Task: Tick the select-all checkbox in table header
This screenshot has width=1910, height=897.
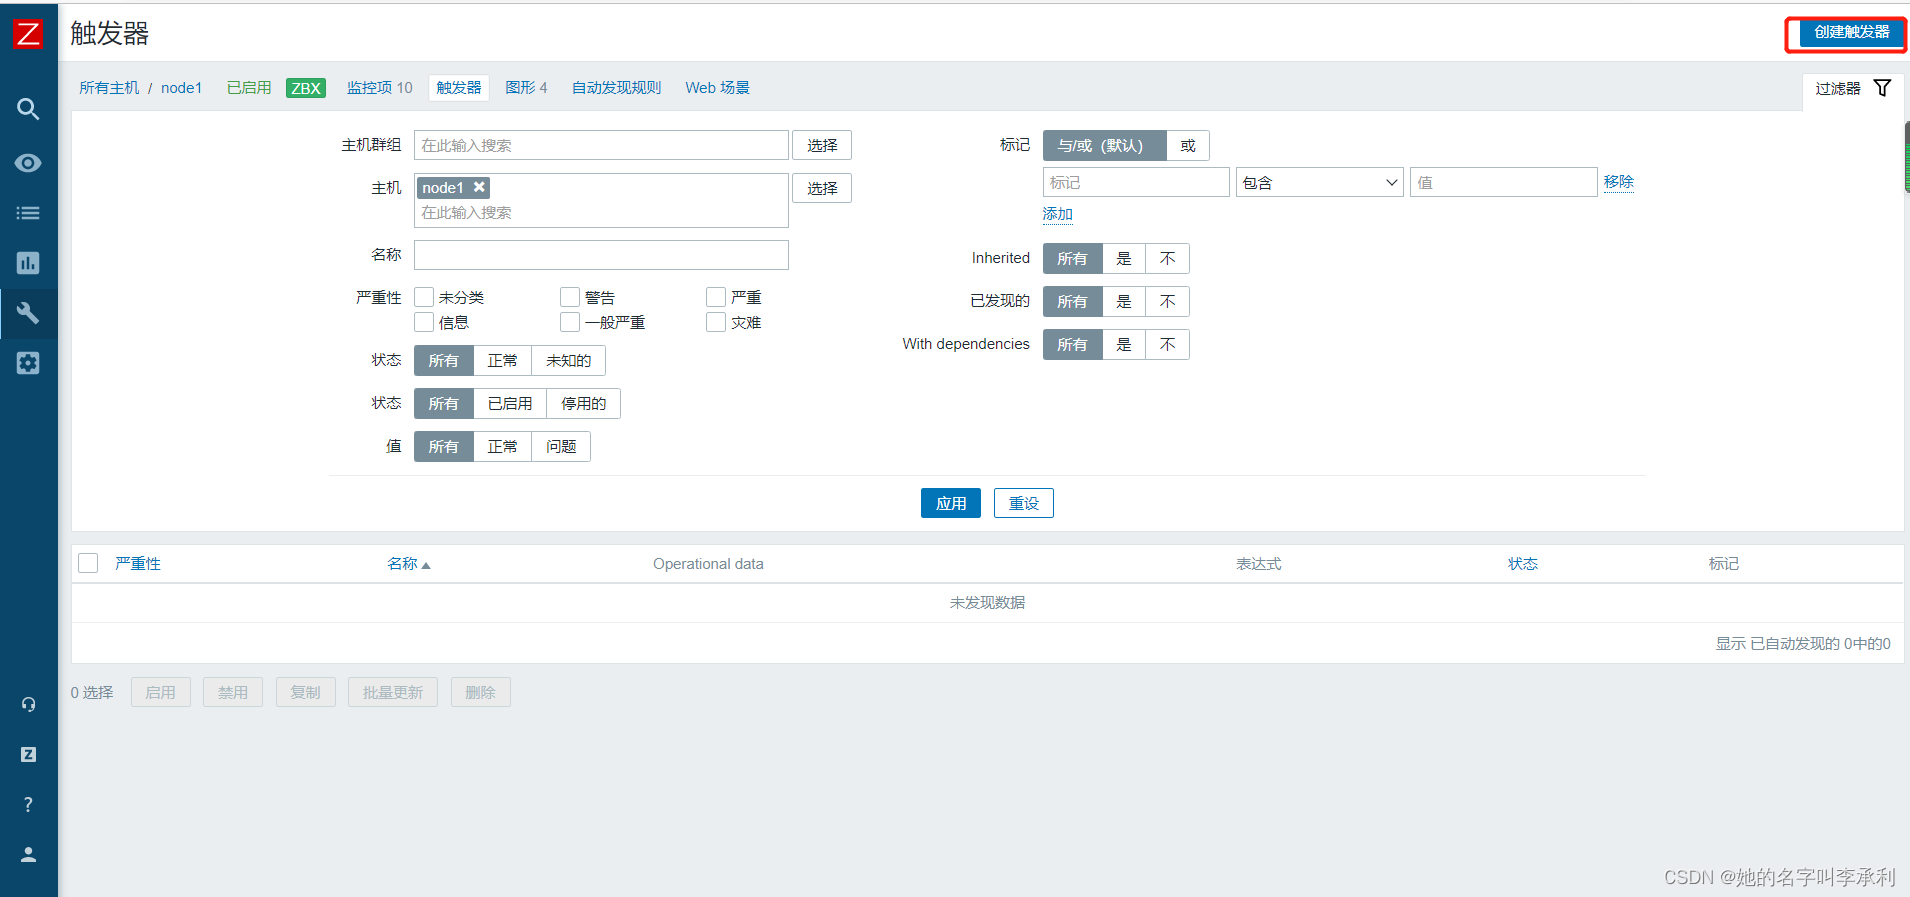Action: [x=88, y=563]
